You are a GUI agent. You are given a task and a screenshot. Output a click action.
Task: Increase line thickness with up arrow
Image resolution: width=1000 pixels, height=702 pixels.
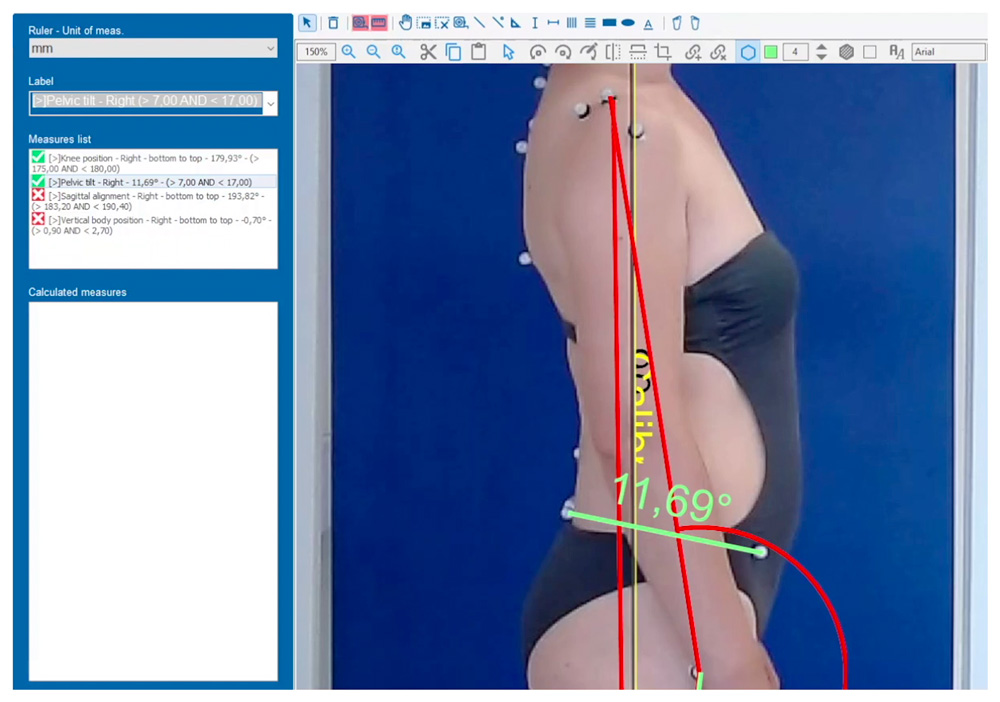tap(821, 47)
